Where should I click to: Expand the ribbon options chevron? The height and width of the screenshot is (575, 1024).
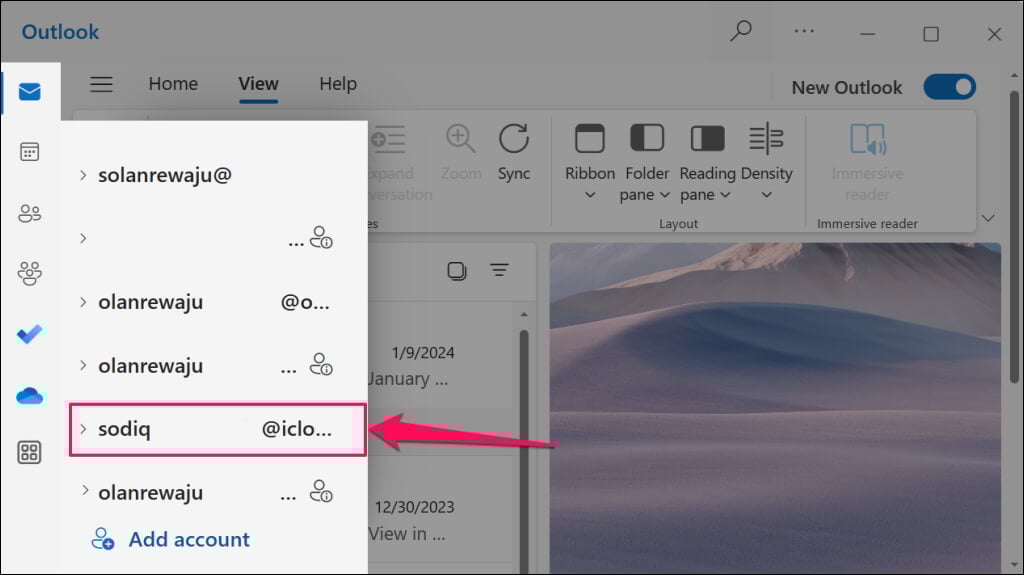click(x=988, y=218)
